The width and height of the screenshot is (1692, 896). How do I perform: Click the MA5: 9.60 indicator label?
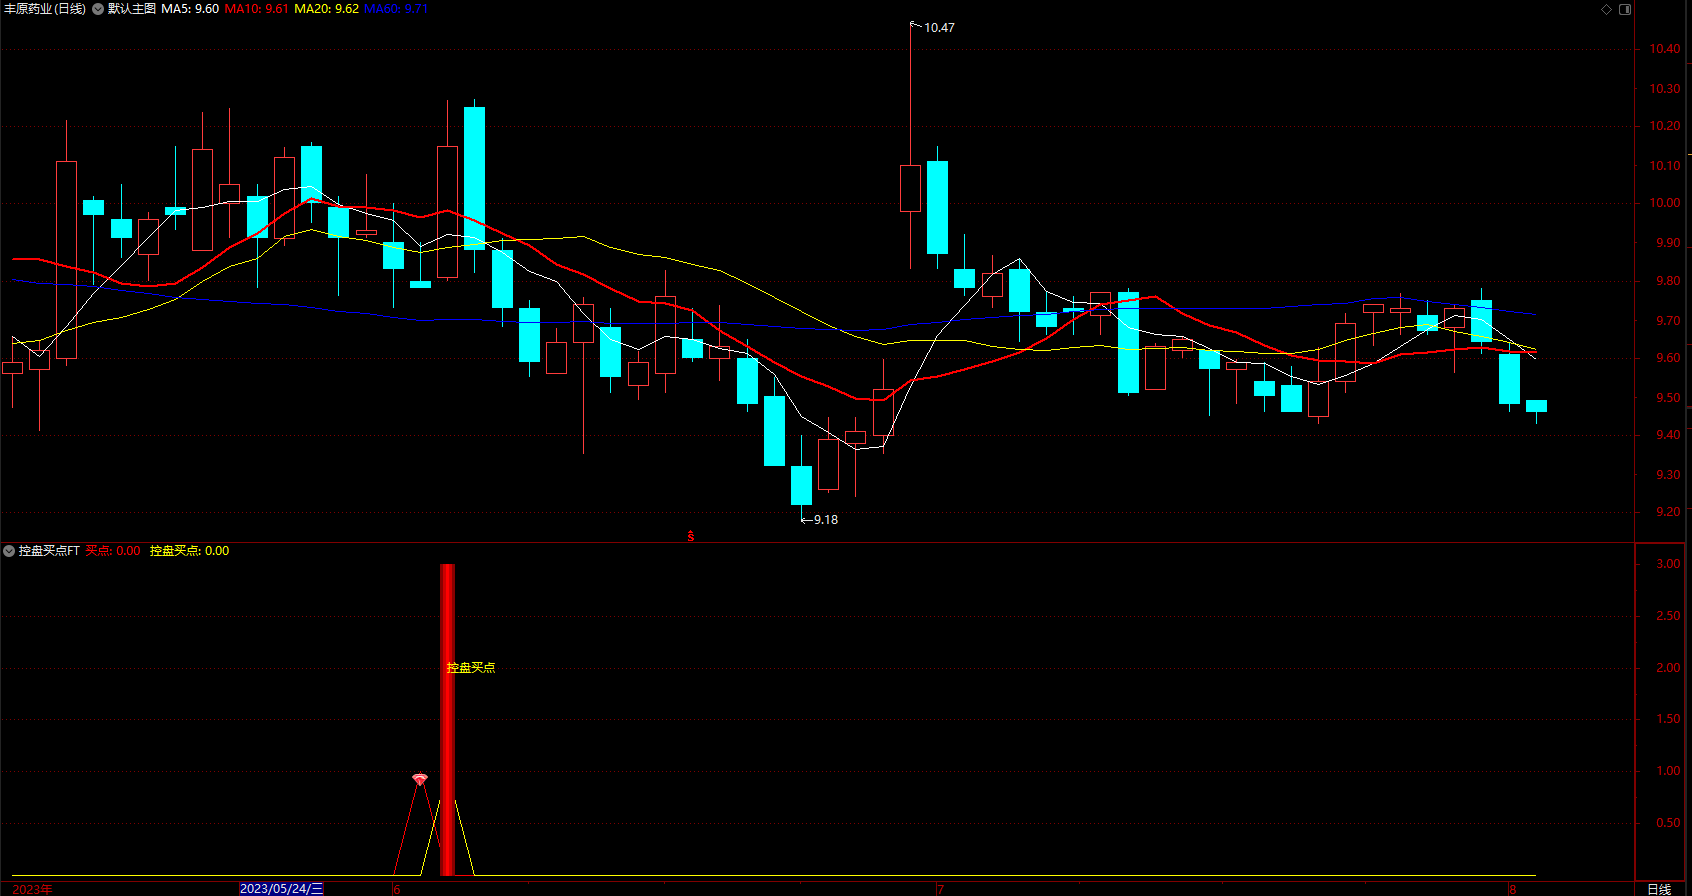190,9
